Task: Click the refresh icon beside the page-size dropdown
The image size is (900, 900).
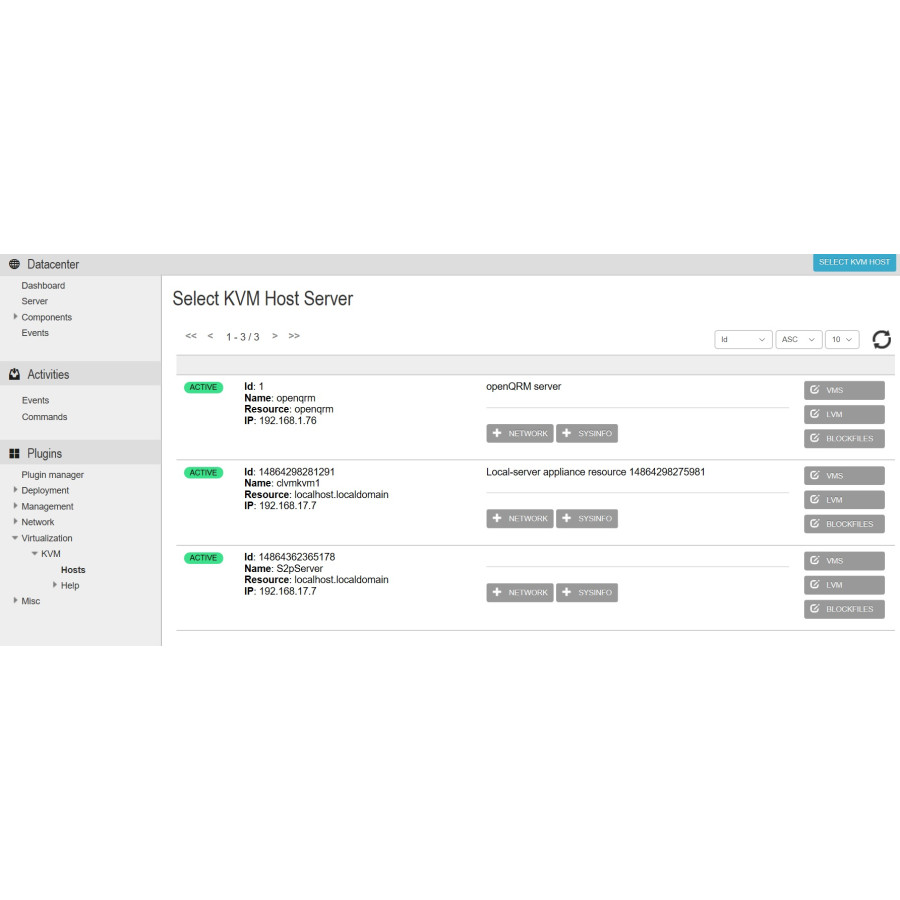Action: [x=881, y=340]
